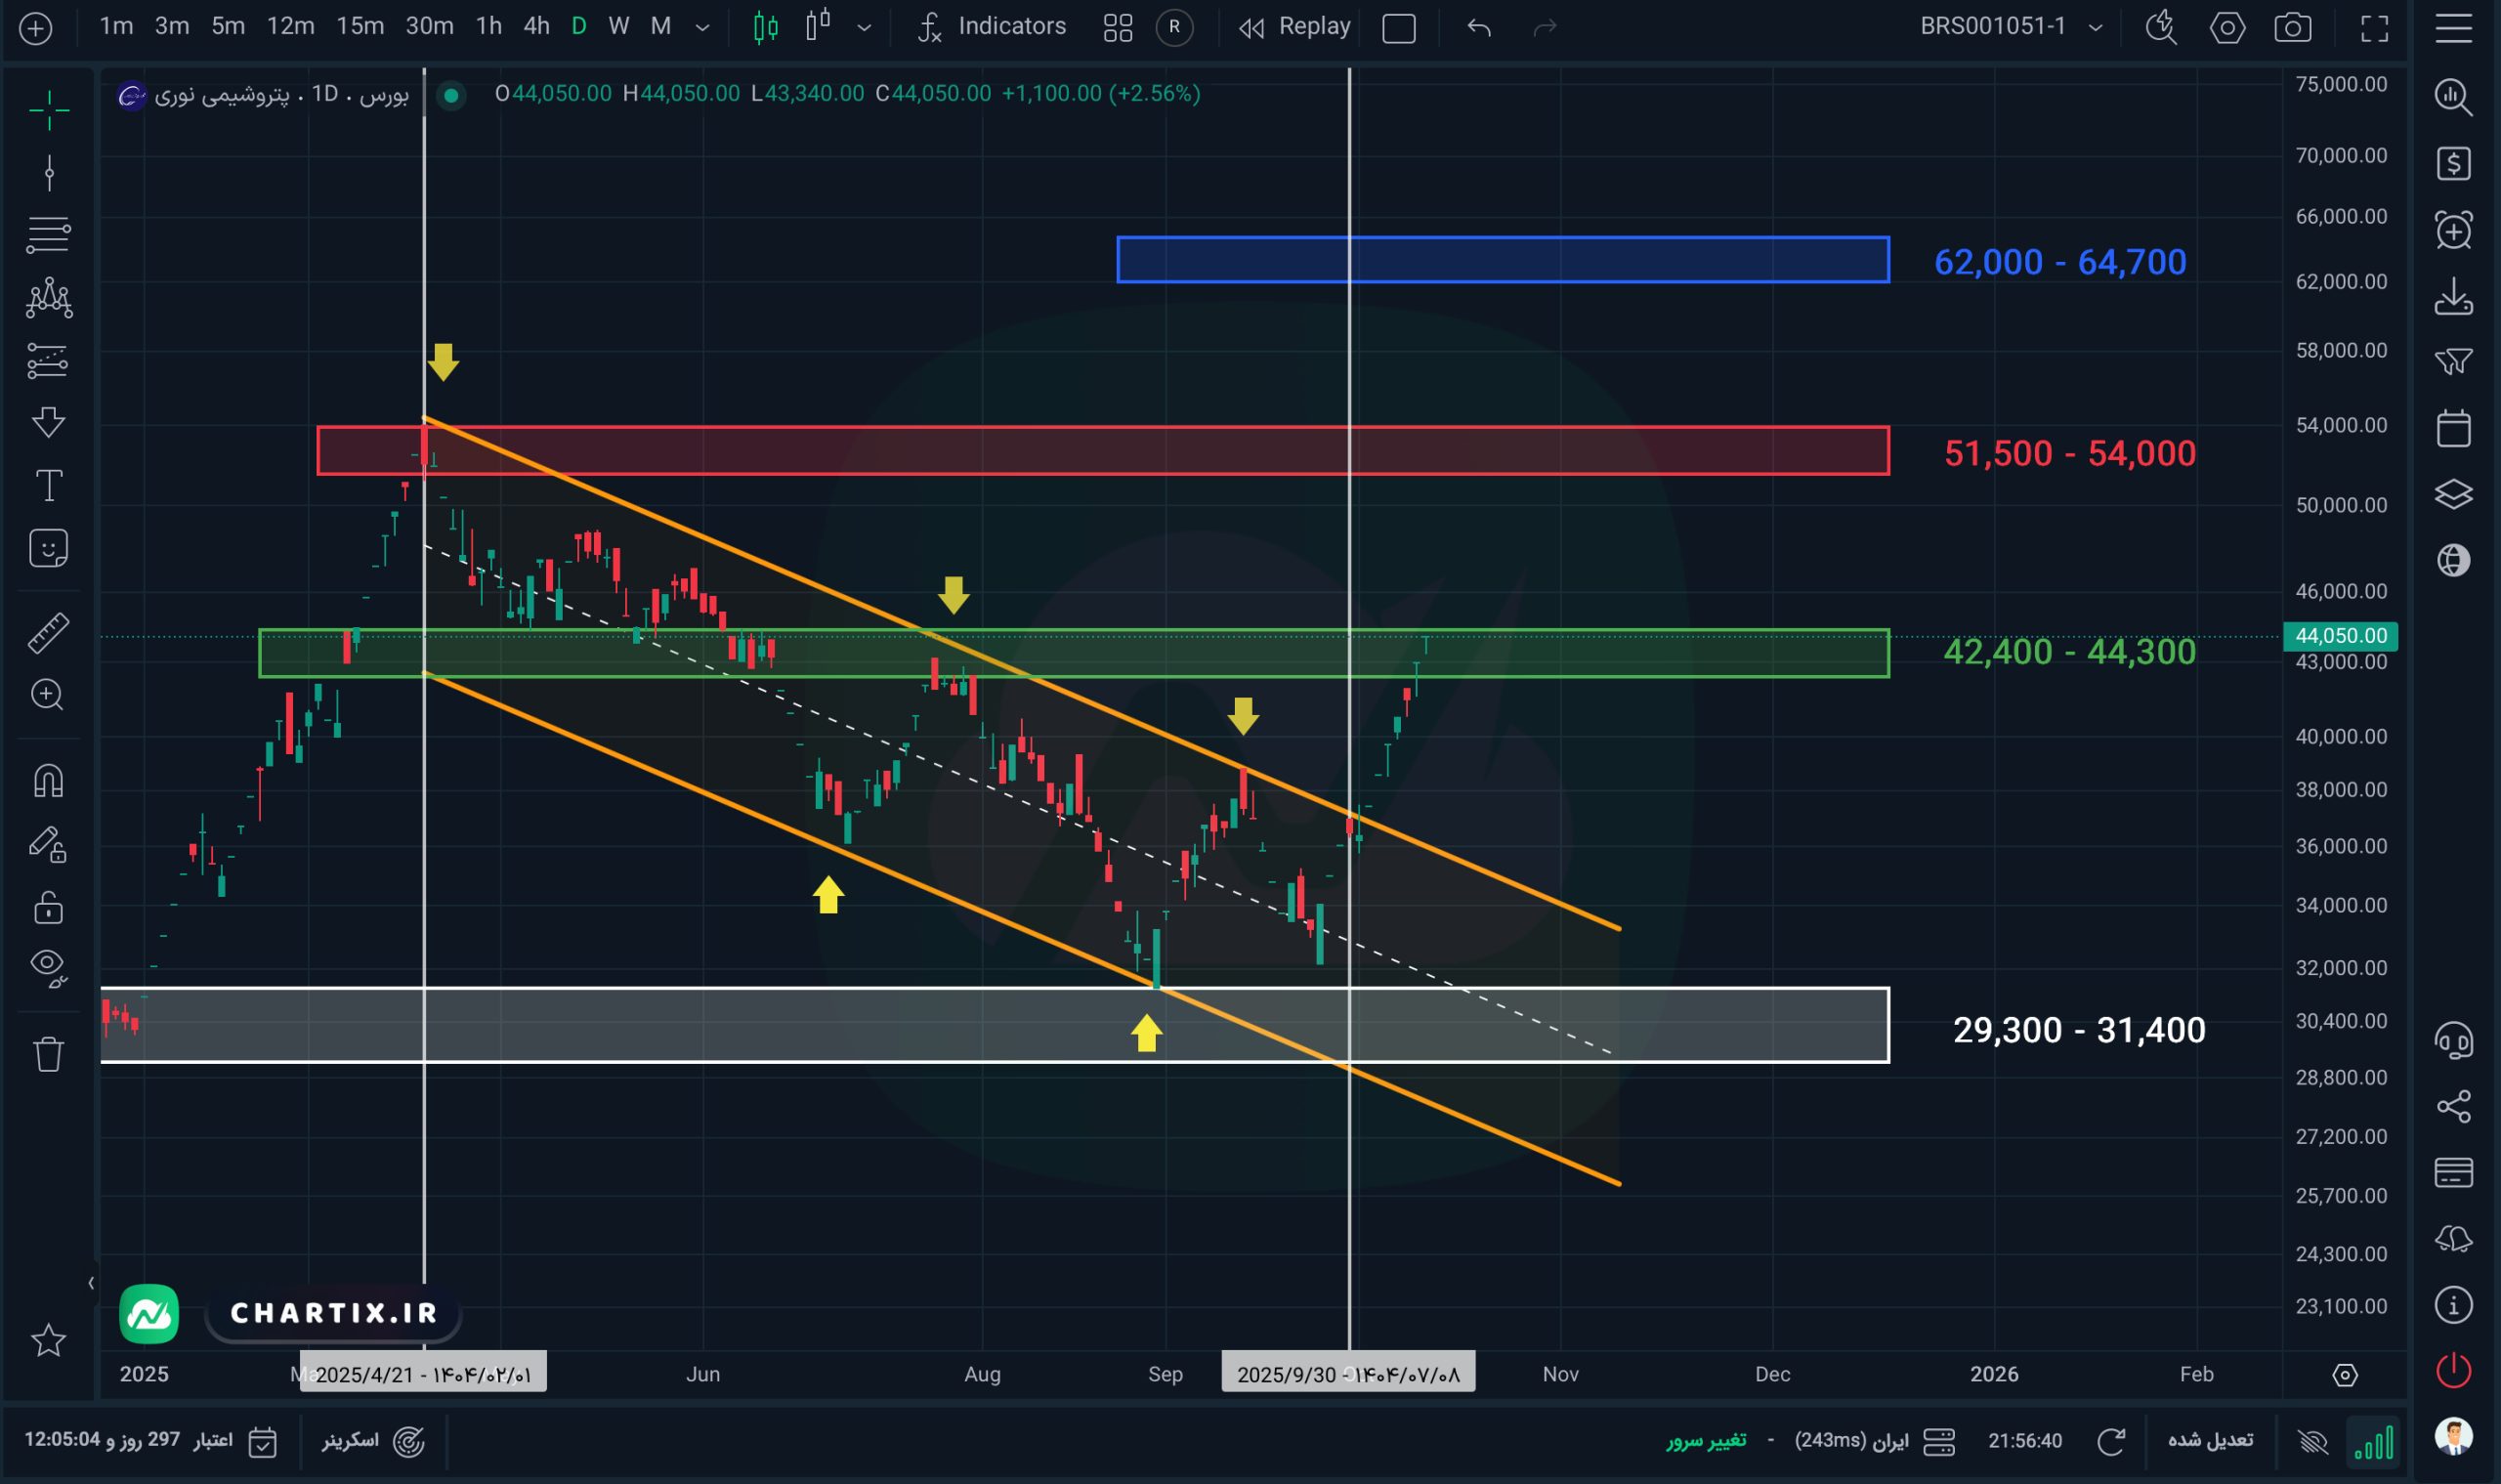Take a chart snapshot with camera icon
Image resolution: width=2501 pixels, height=1484 pixels.
(x=2291, y=27)
